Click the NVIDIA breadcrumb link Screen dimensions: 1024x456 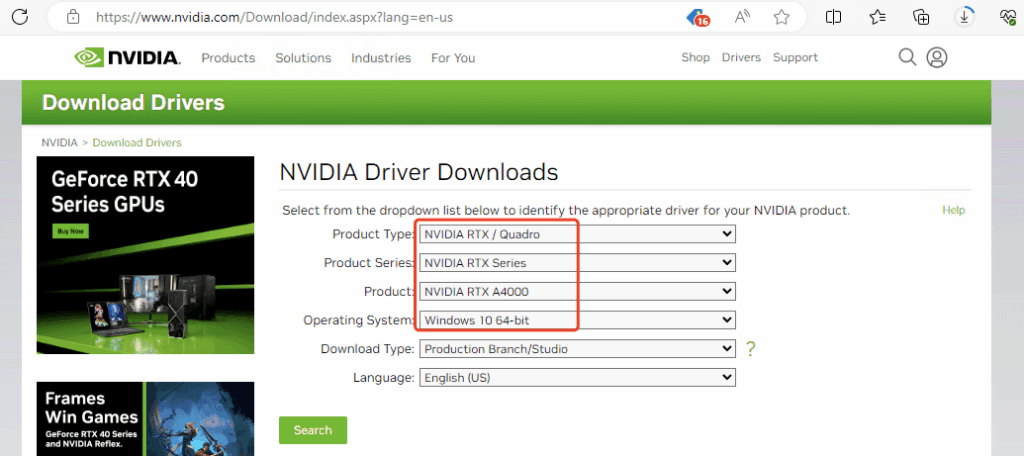[x=59, y=142]
